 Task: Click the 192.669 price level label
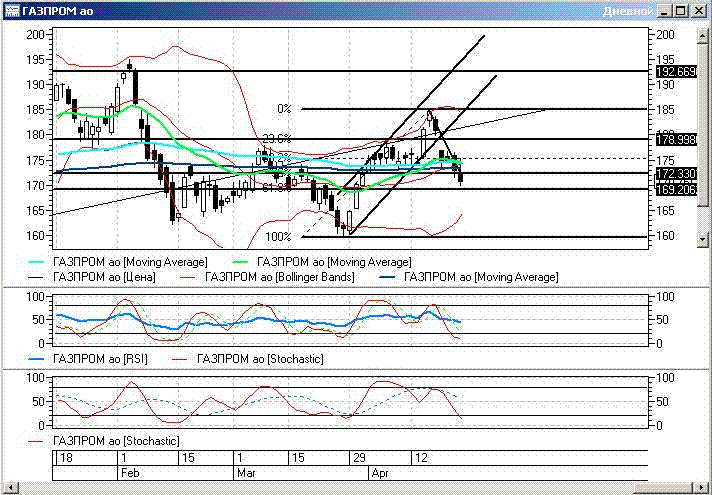tap(676, 71)
